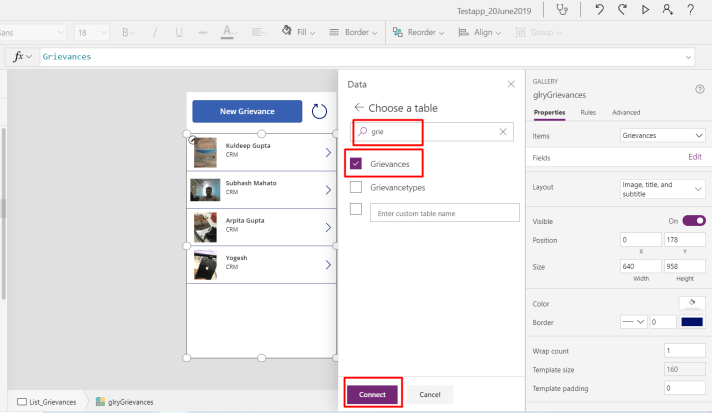This screenshot has width=712, height=413.
Task: Click the Cancel button
Action: (x=429, y=394)
